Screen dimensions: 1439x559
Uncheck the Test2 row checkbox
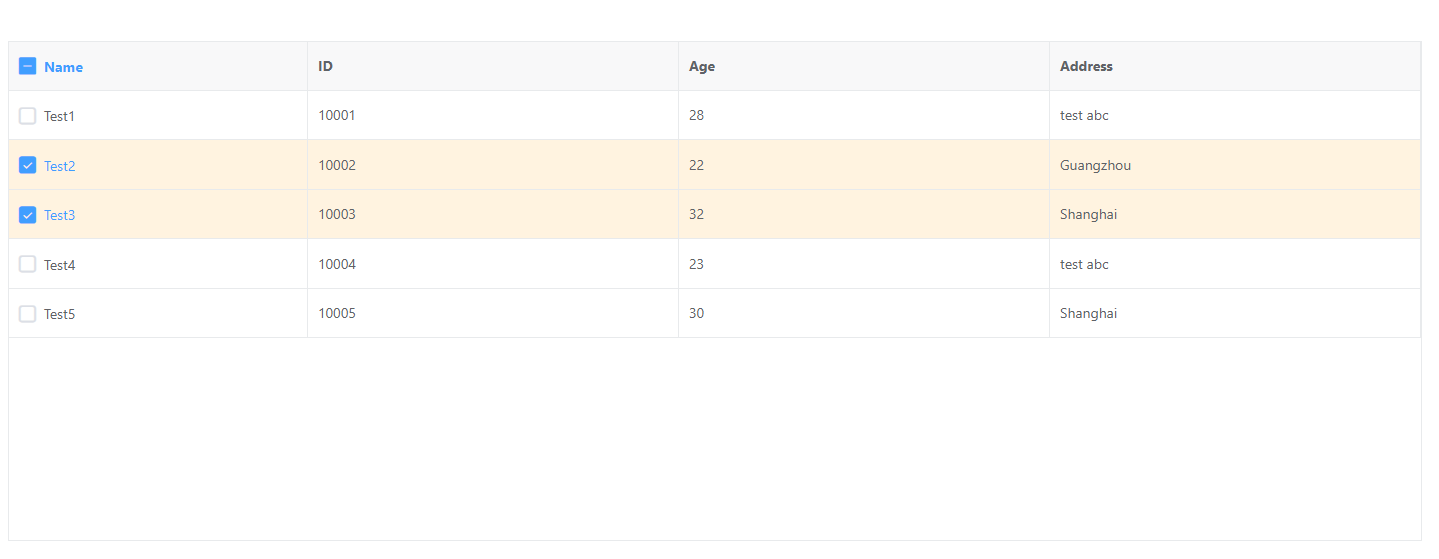(28, 165)
